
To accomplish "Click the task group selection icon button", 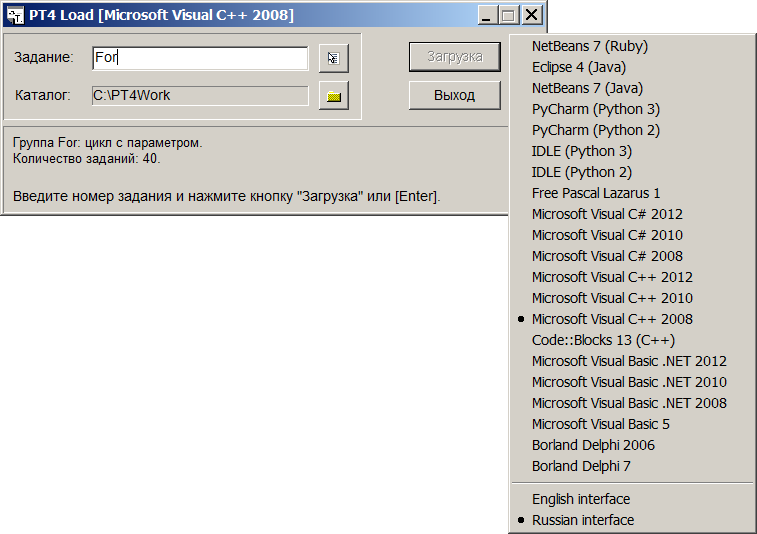I will (334, 58).
